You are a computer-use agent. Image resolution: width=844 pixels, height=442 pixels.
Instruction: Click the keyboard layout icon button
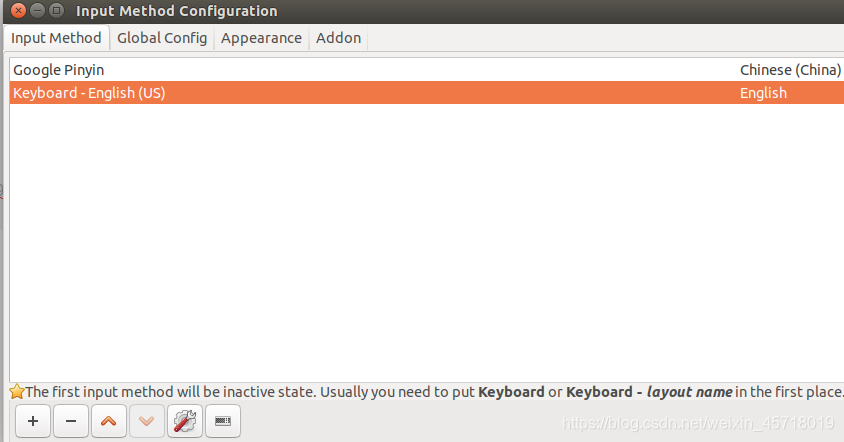pyautogui.click(x=222, y=421)
